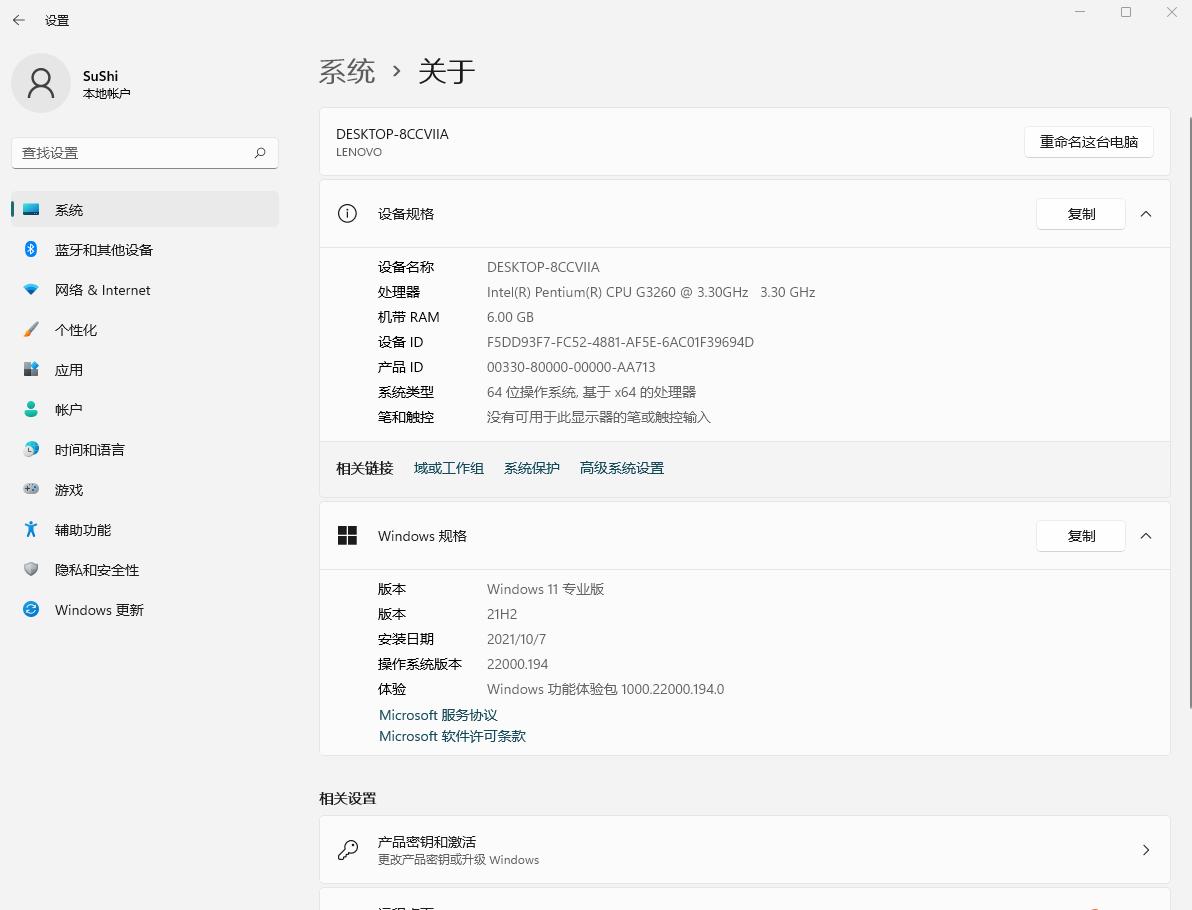
Task: Open the 游戏 settings page
Action: coord(67,489)
